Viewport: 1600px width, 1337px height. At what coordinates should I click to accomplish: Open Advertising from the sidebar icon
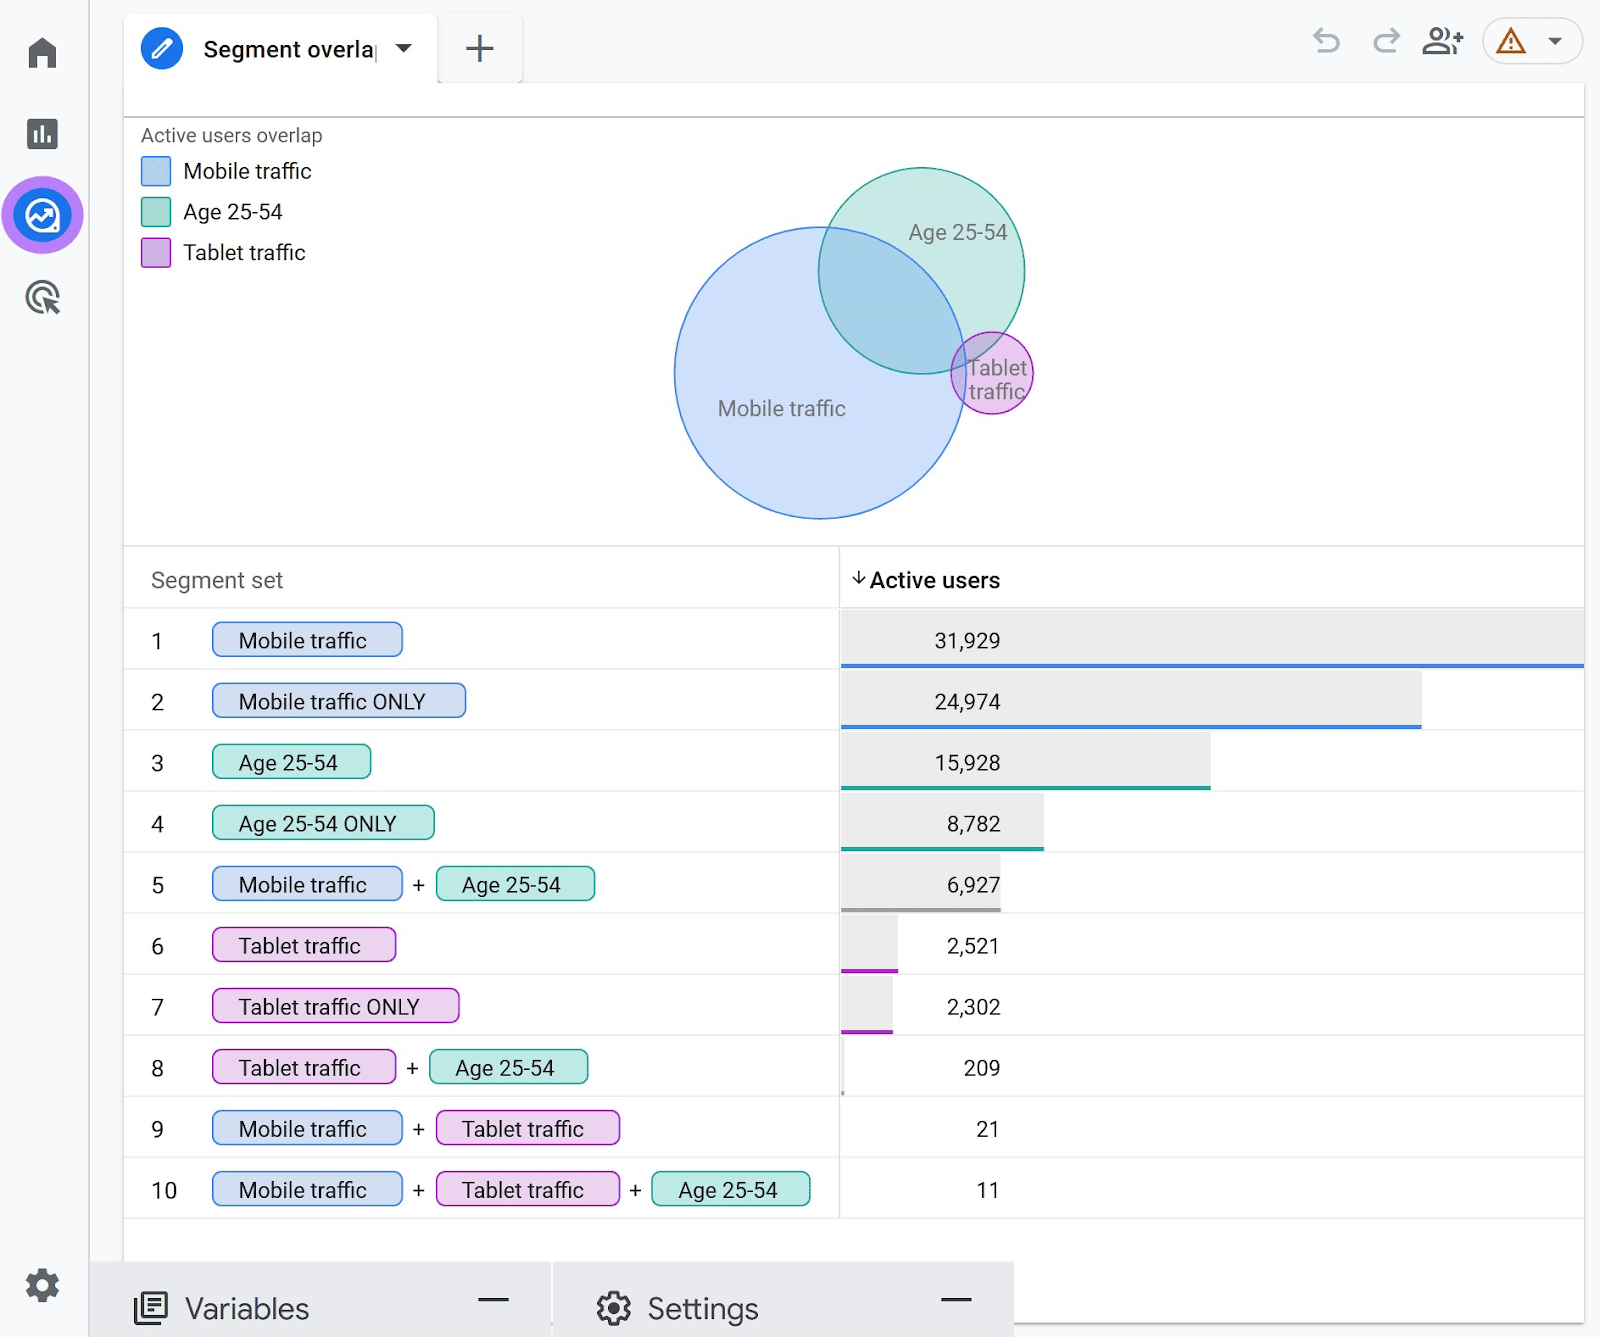(x=42, y=297)
